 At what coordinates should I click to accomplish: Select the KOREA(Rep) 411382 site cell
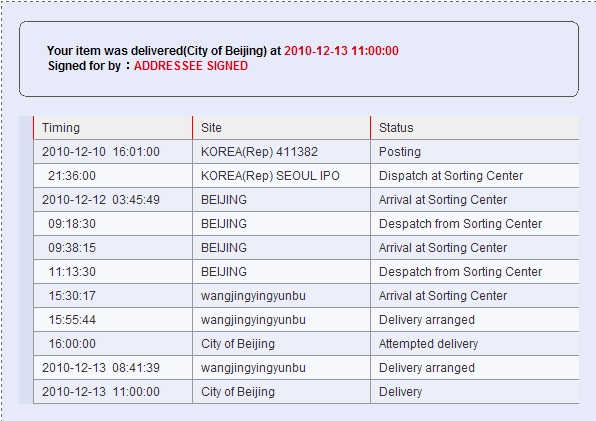[281, 152]
